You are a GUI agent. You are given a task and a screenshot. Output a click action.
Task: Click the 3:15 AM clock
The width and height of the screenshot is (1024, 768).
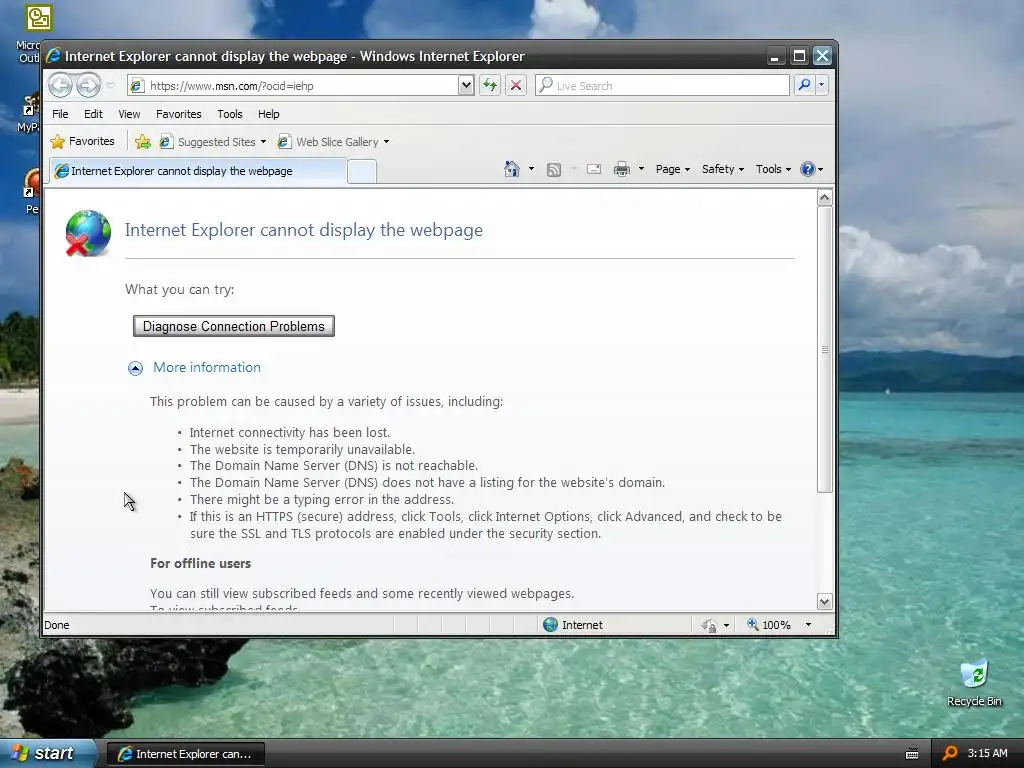(987, 753)
